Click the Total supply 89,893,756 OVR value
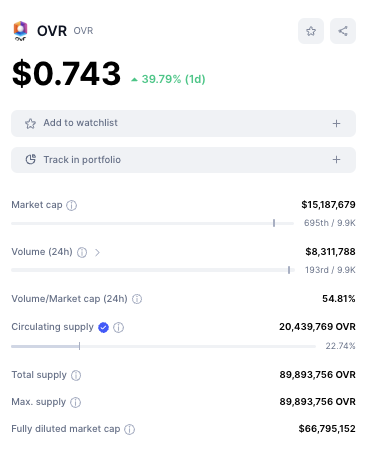Image resolution: width=373 pixels, height=453 pixels. click(317, 375)
